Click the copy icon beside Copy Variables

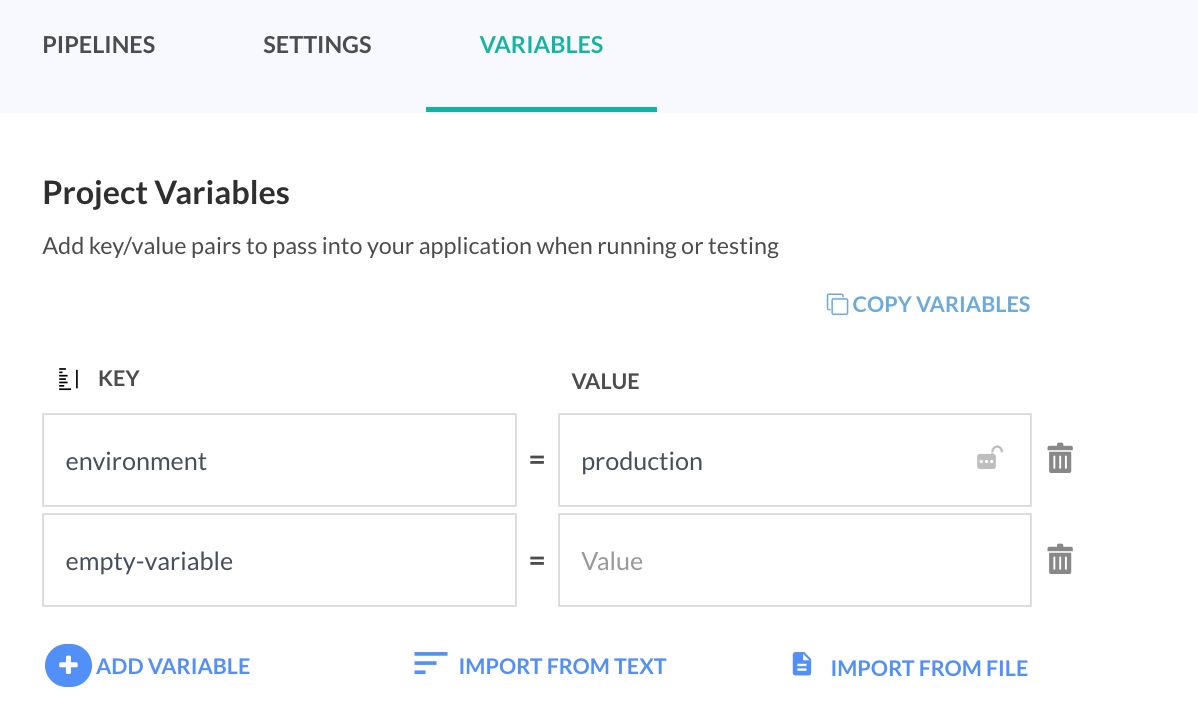coord(837,304)
